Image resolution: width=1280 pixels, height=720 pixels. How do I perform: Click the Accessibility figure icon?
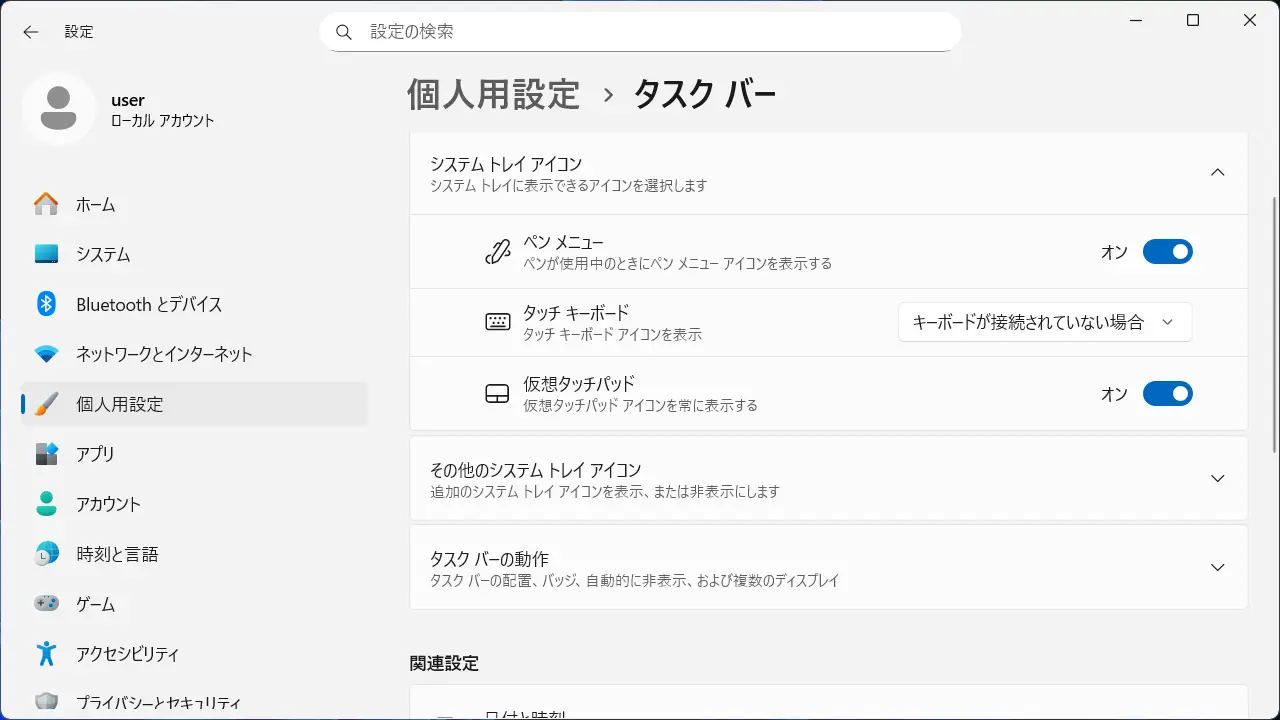tap(46, 654)
